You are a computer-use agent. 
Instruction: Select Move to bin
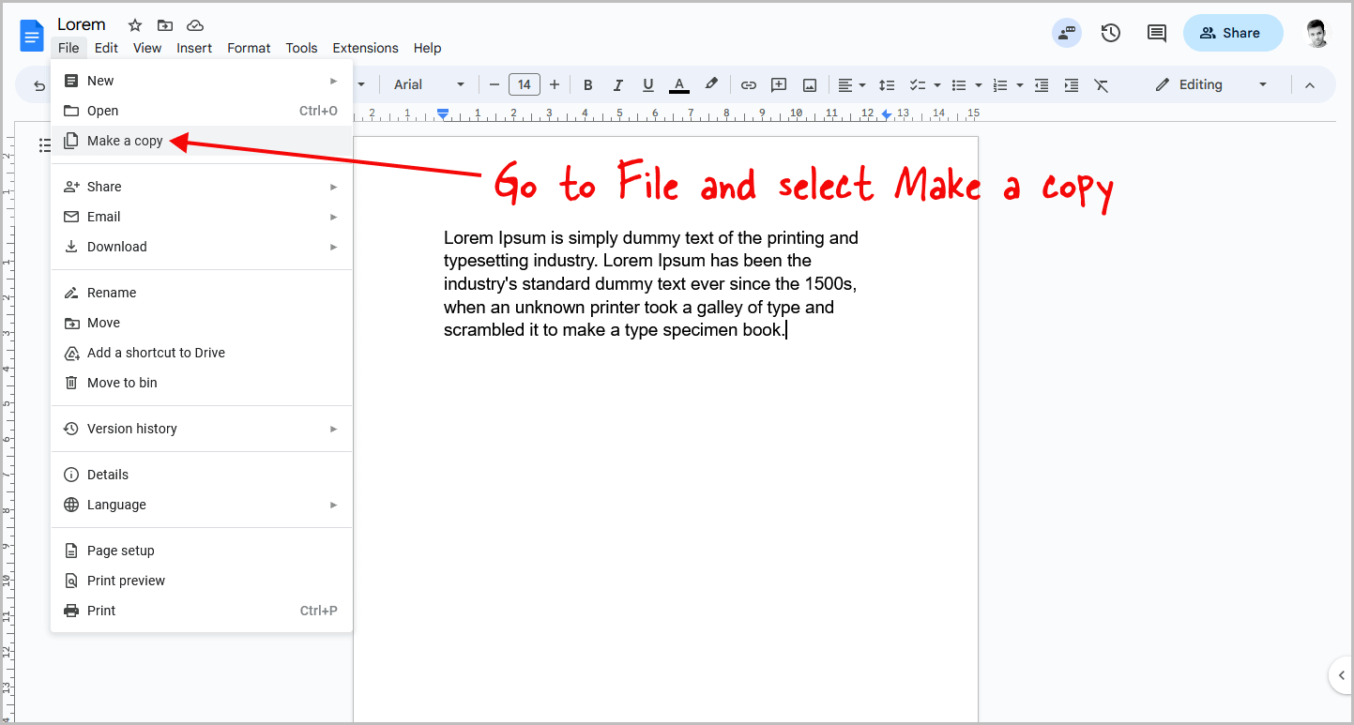tap(201, 383)
